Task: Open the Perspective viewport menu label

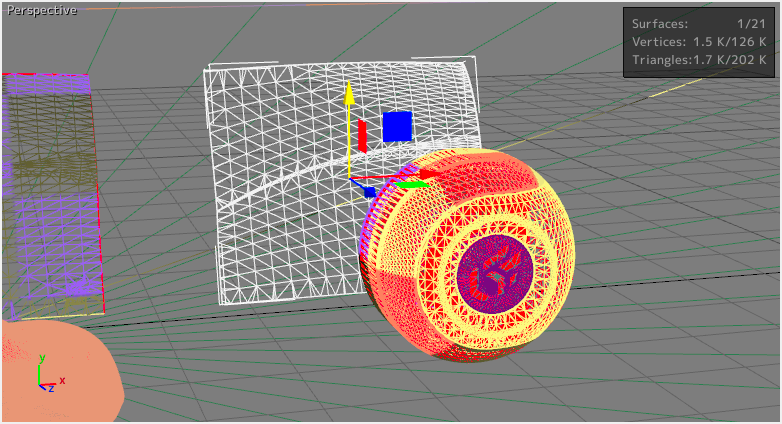Action: [42, 10]
